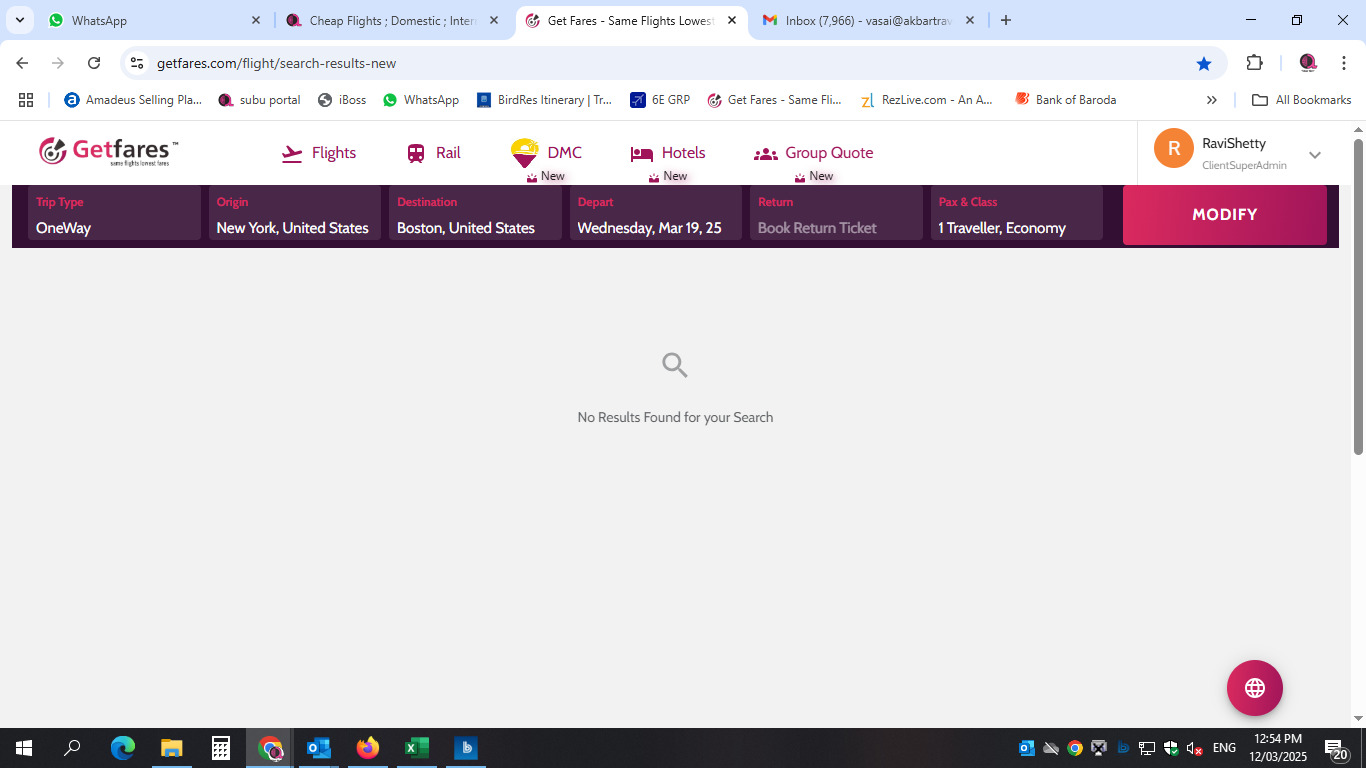
Task: Open Amadeus Selling Platform bookmark
Action: point(133,100)
